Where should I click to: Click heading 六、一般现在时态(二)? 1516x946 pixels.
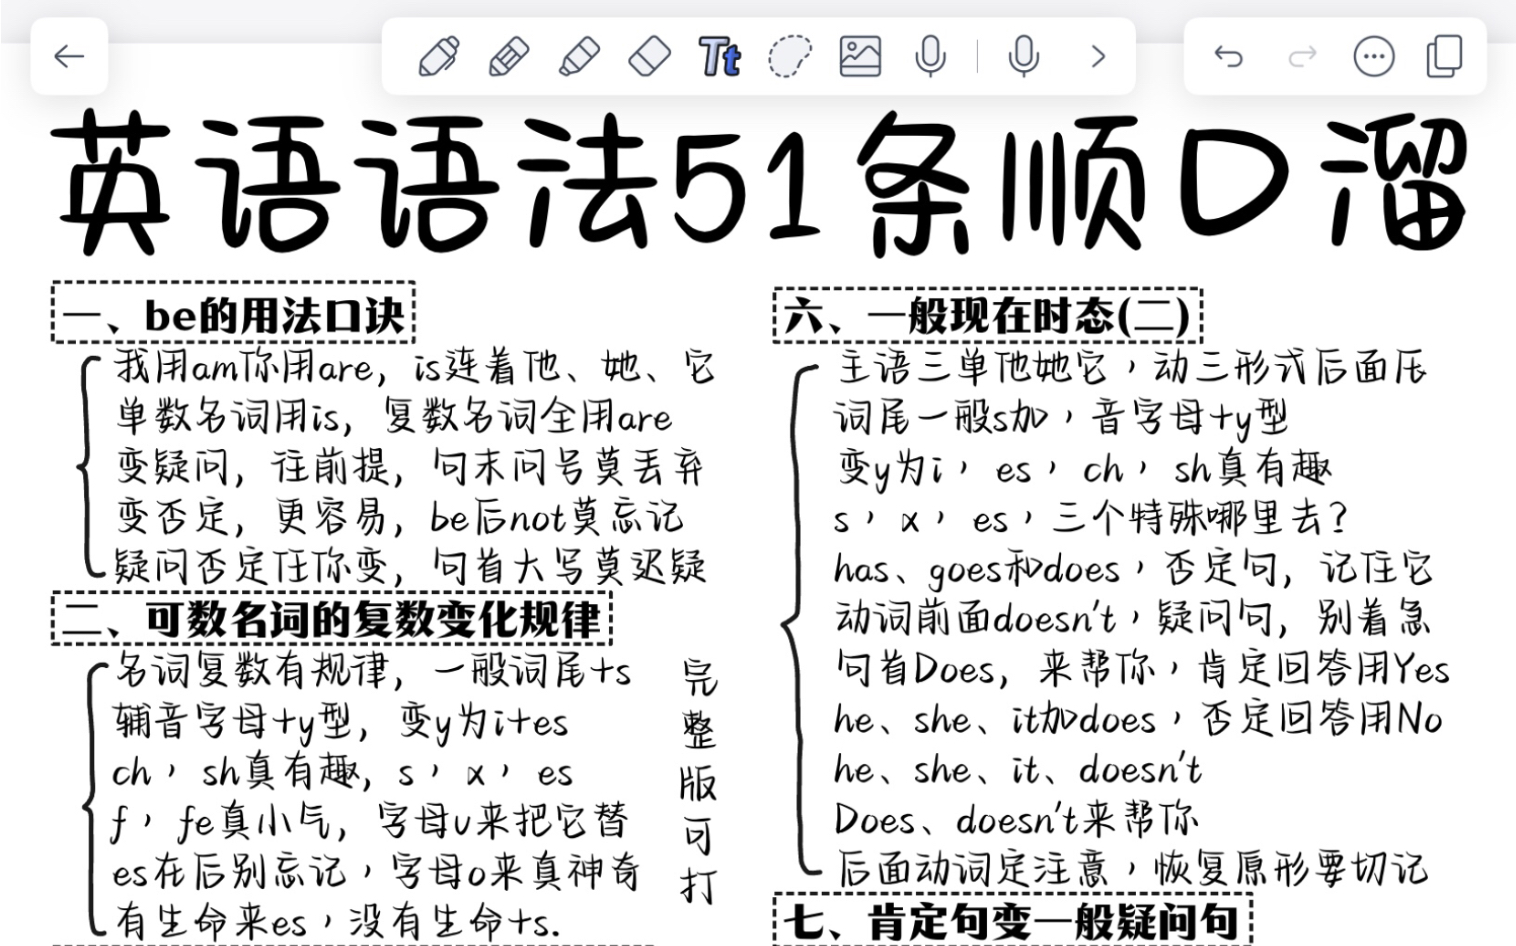pos(987,315)
